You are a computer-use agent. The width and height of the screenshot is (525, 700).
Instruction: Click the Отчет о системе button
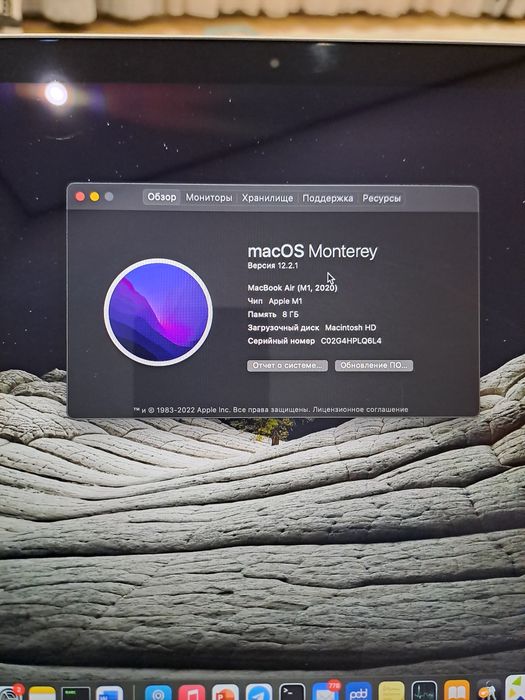(288, 365)
